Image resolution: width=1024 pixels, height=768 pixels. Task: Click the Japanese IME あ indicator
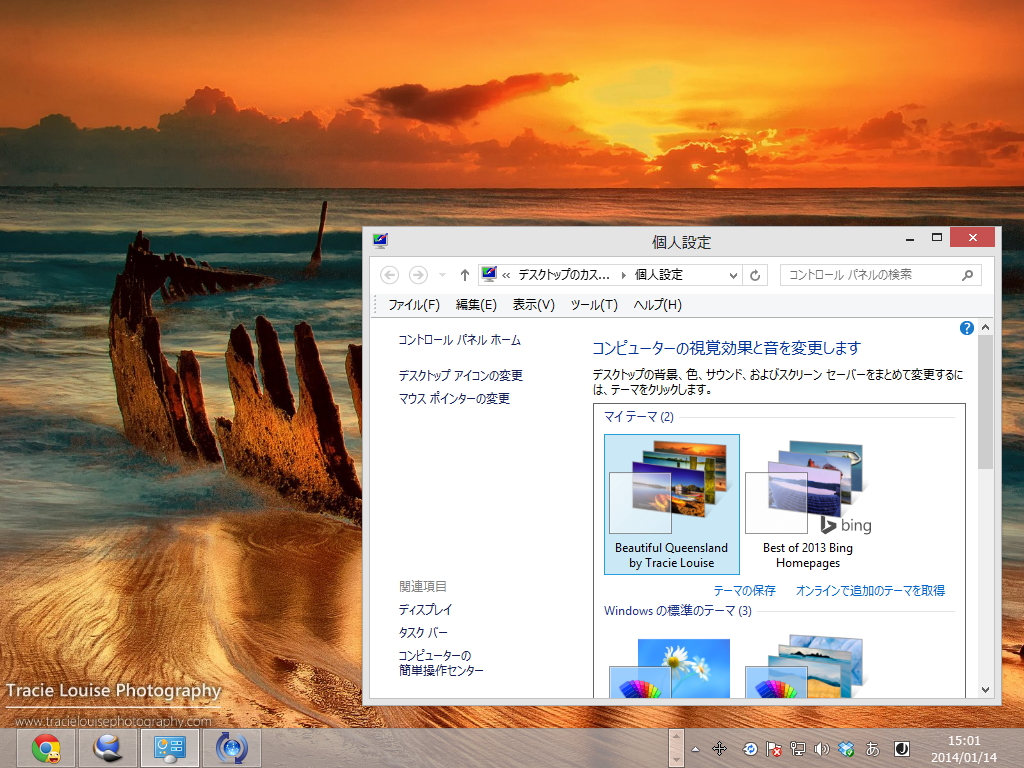[871, 749]
